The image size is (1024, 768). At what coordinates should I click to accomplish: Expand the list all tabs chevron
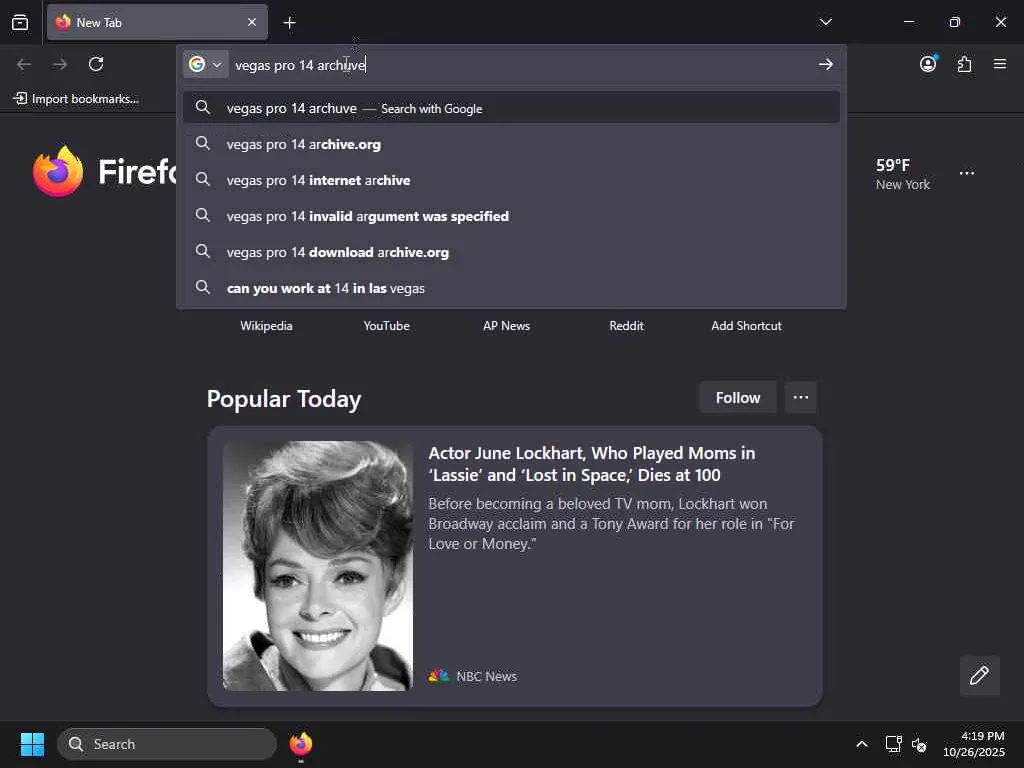pos(825,22)
